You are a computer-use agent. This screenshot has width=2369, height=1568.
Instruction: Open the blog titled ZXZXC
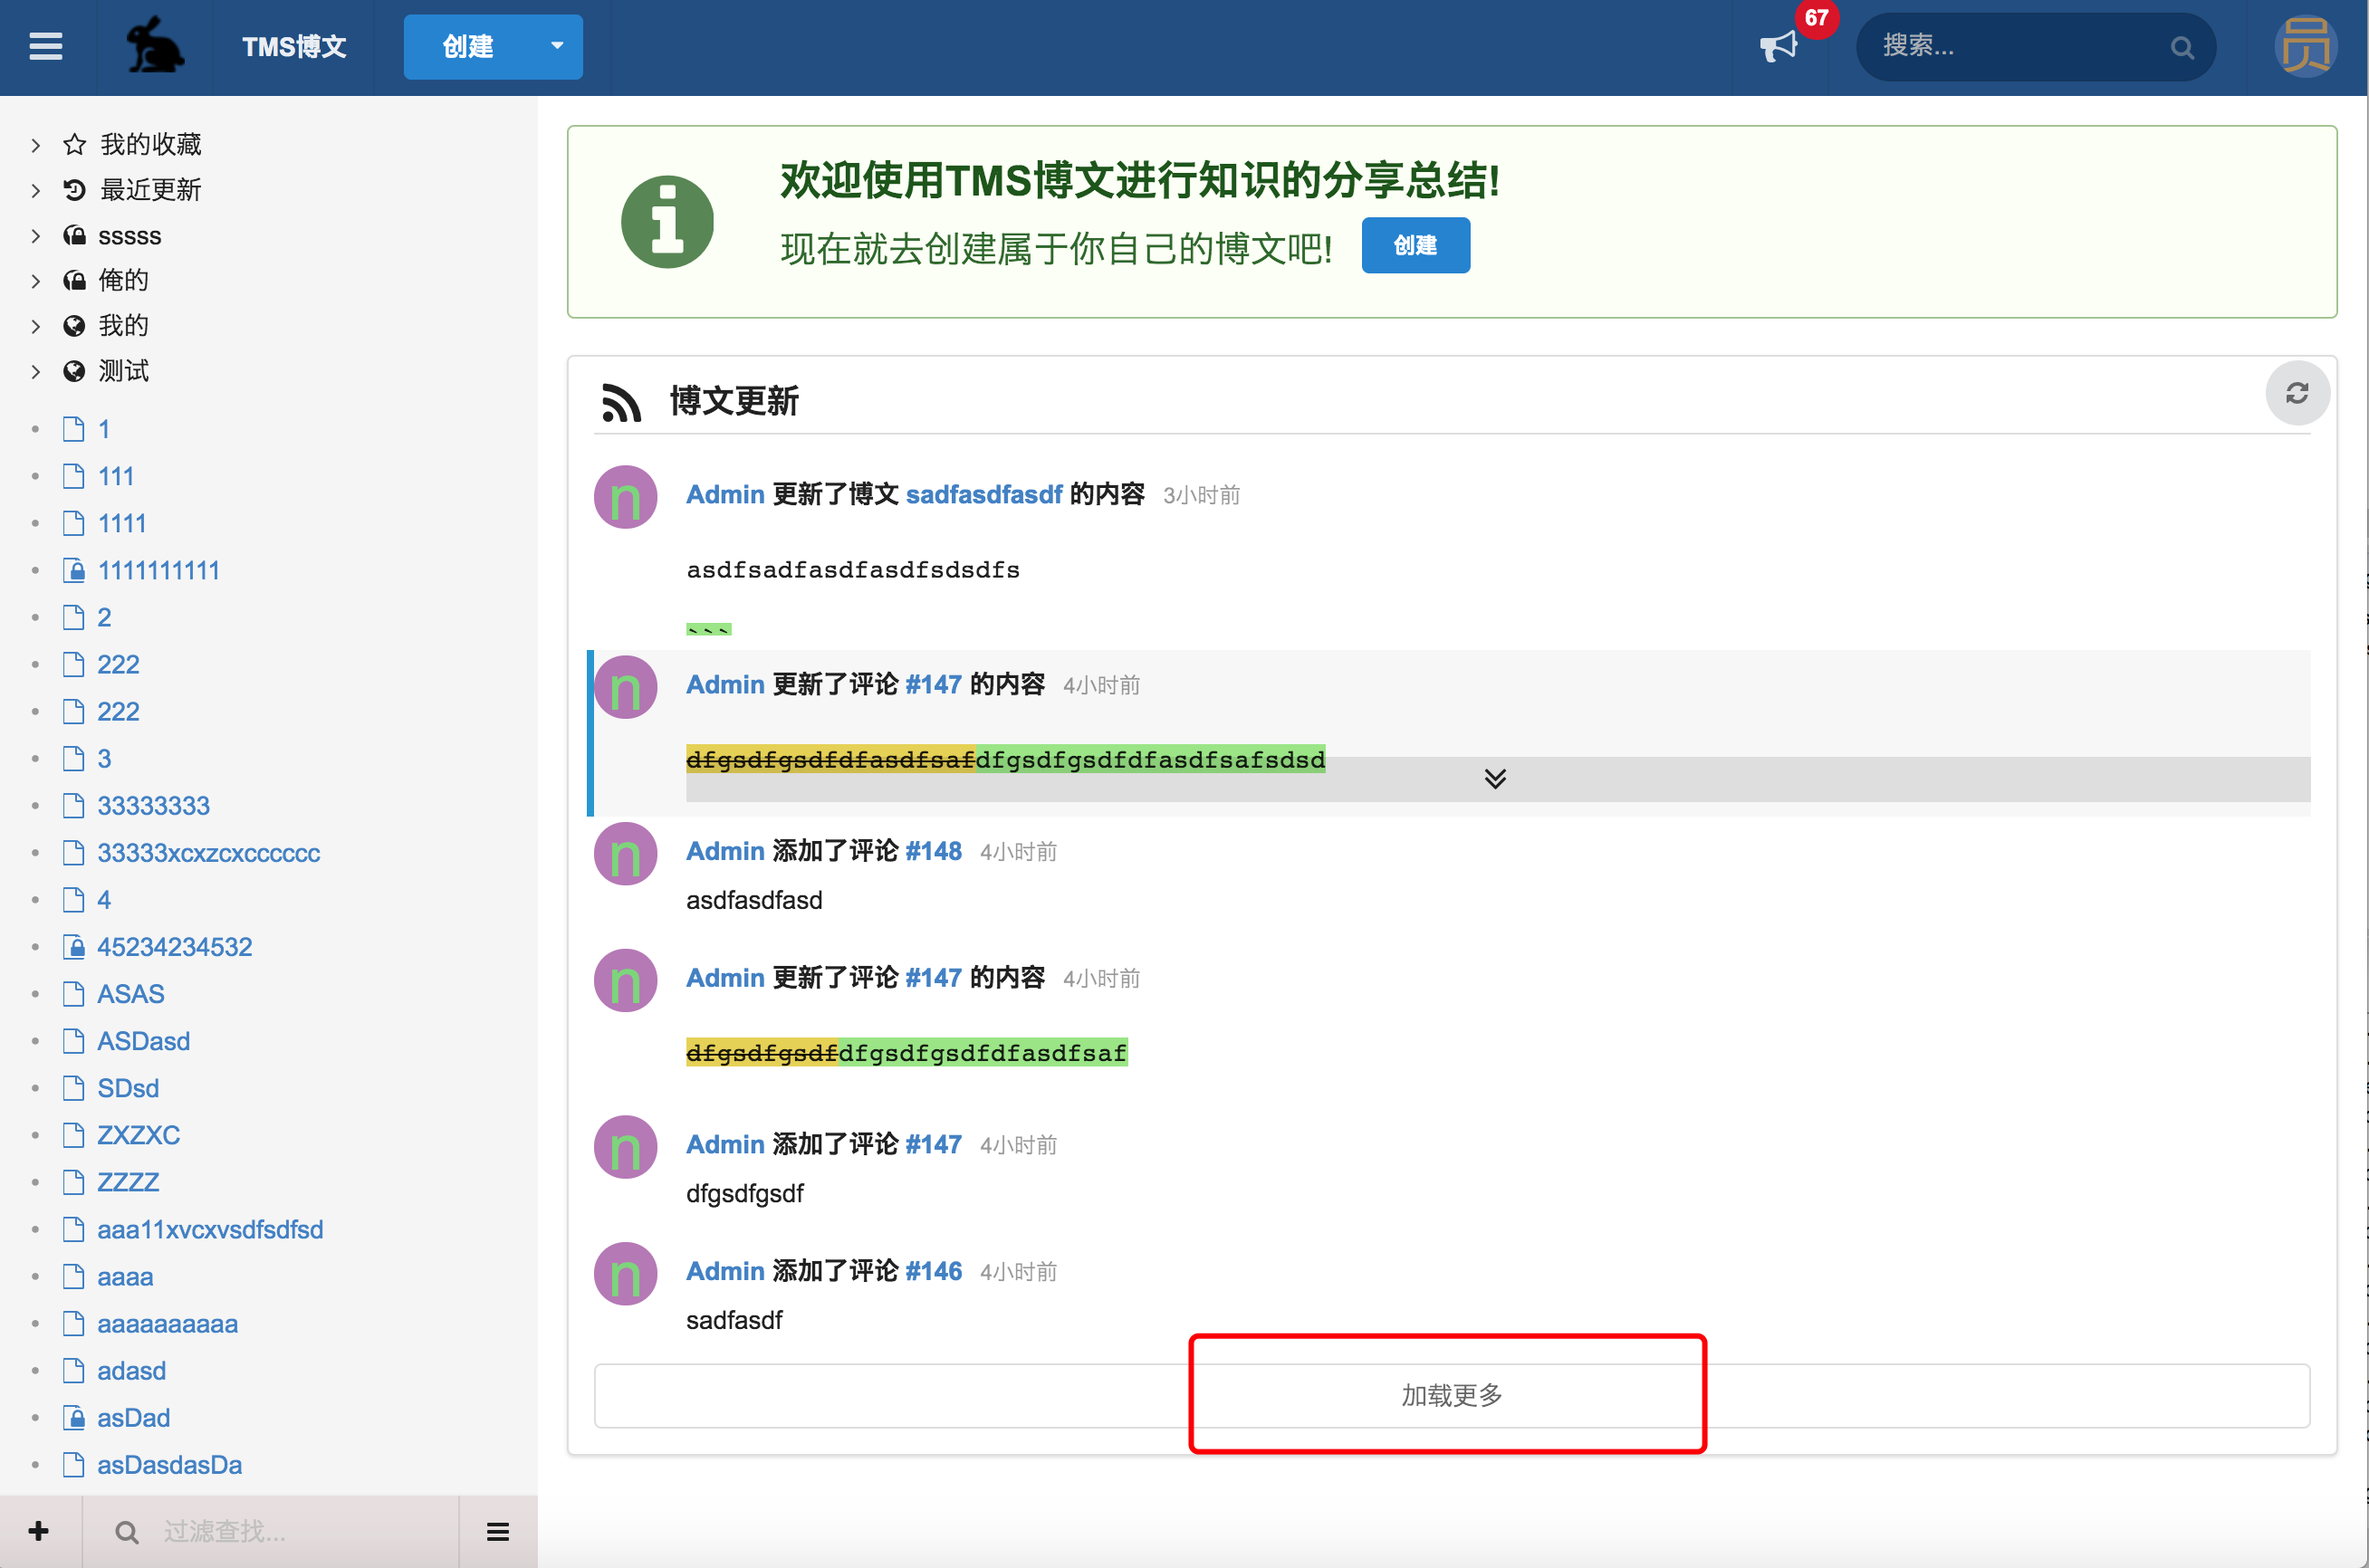138,1135
